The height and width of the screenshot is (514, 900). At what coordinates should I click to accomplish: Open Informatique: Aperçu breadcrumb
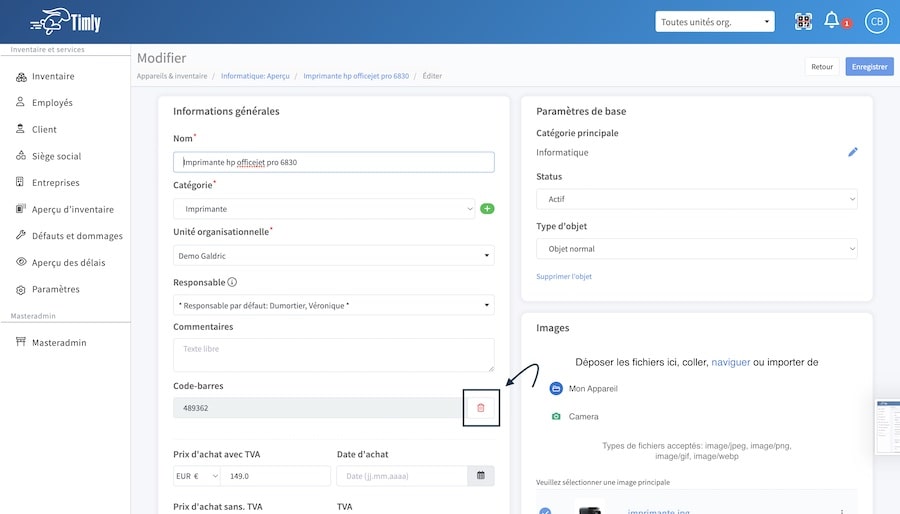click(x=255, y=76)
